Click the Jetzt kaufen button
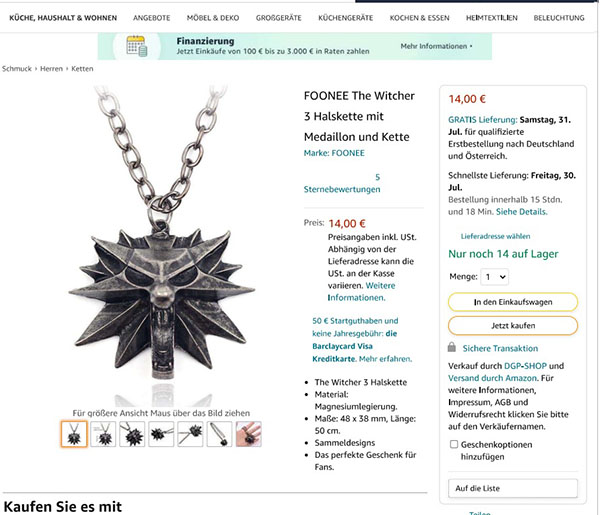The height and width of the screenshot is (515, 600). tap(513, 326)
